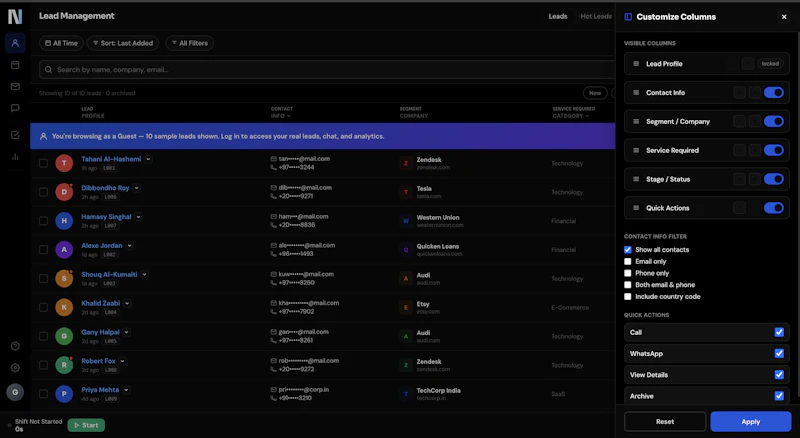This screenshot has width=800, height=438.
Task: Click the Etsy company logo icon
Action: coord(406,307)
